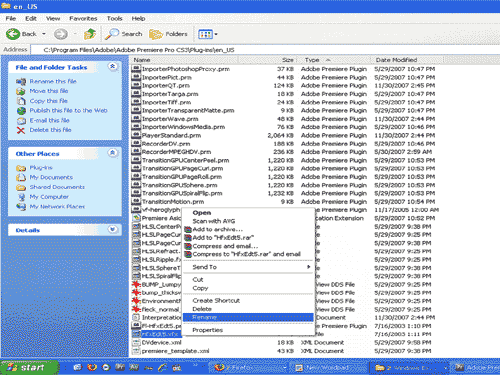Open the Edit menu
This screenshot has width=500, height=375.
pyautogui.click(x=31, y=18)
